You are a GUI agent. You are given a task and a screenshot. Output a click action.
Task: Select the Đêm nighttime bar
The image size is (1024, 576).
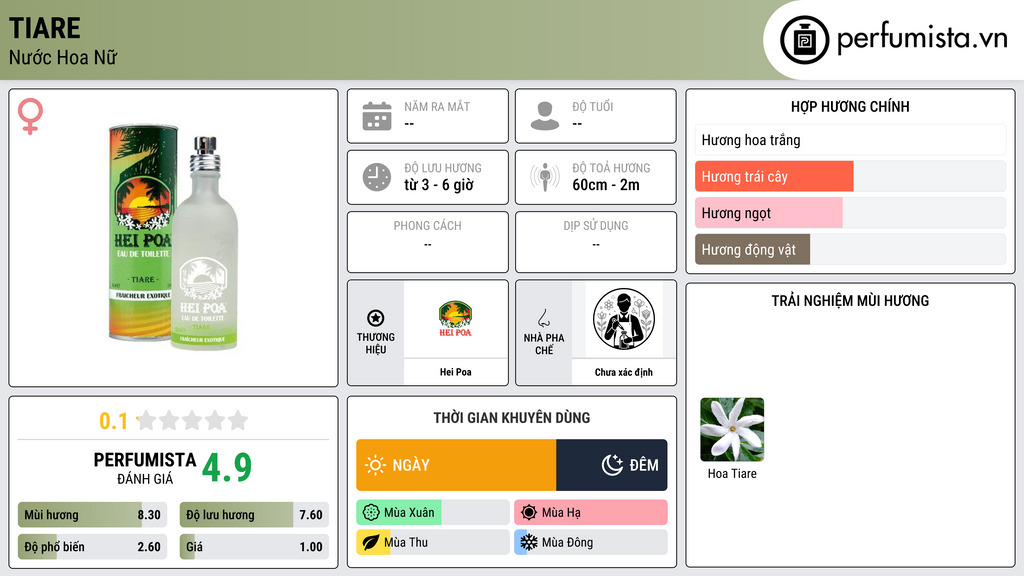612,465
